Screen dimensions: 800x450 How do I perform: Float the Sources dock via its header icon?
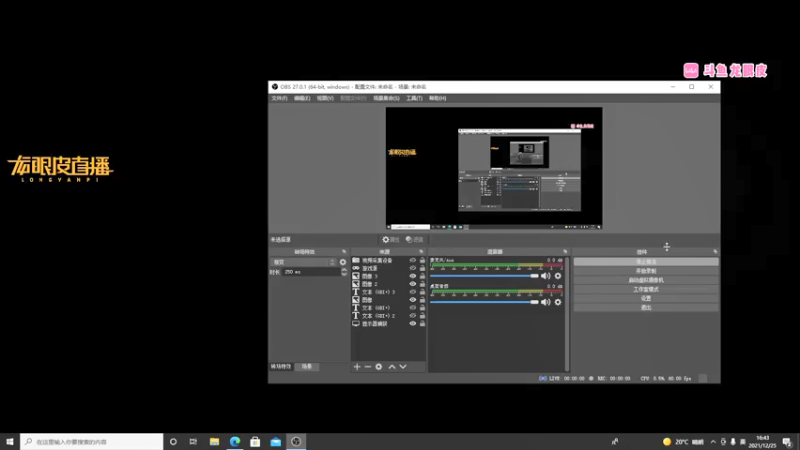(421, 252)
